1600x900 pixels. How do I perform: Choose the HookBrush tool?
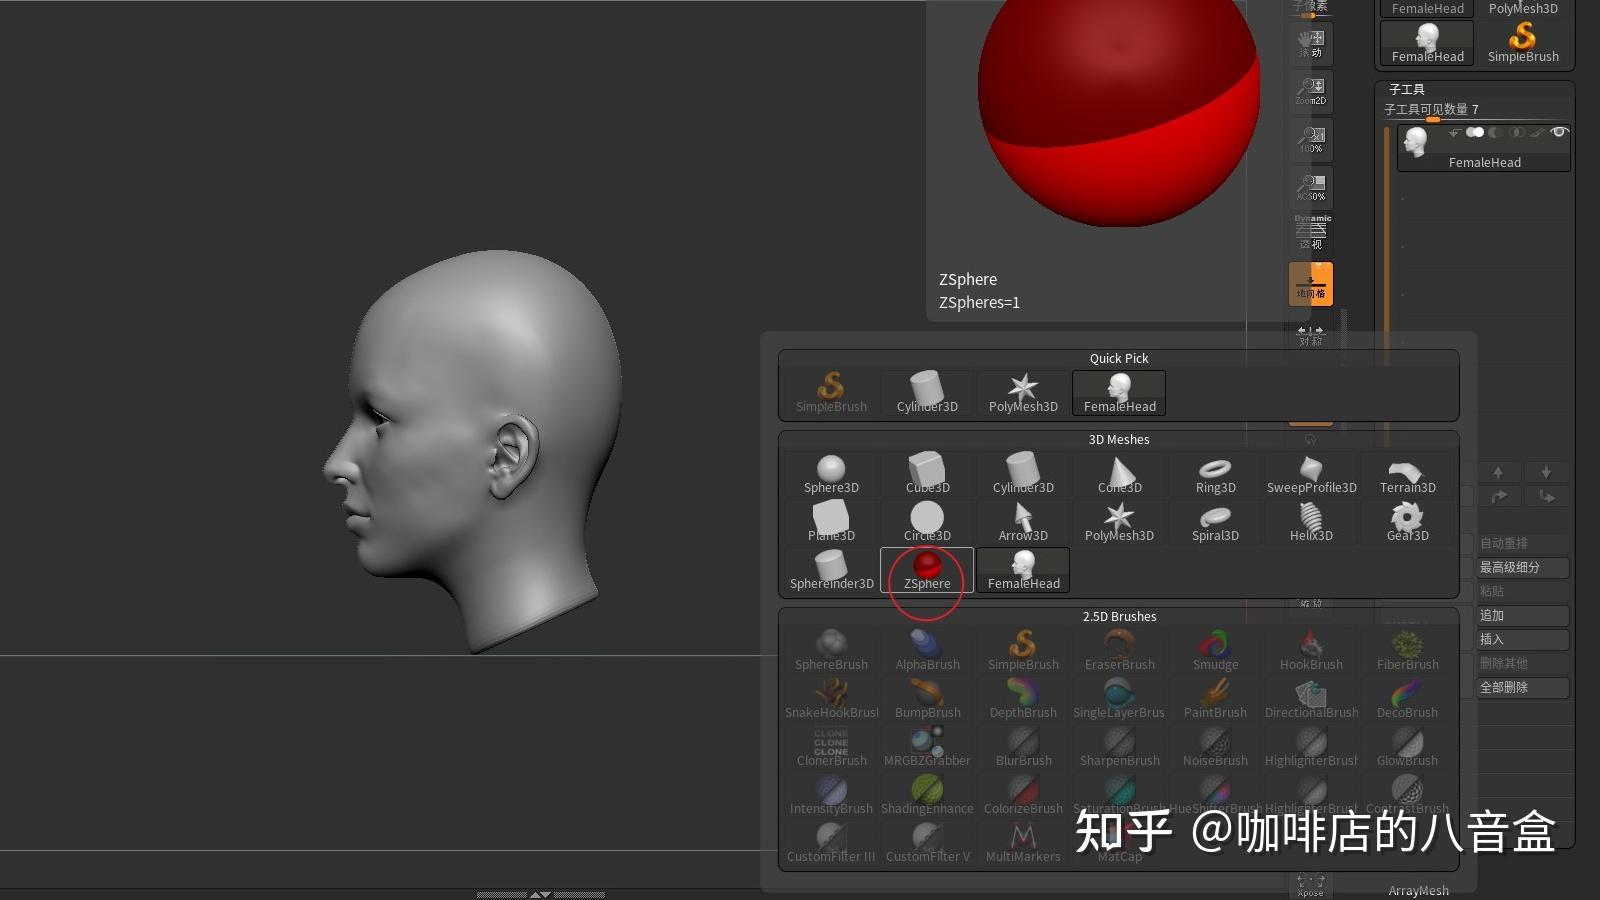tap(1311, 651)
